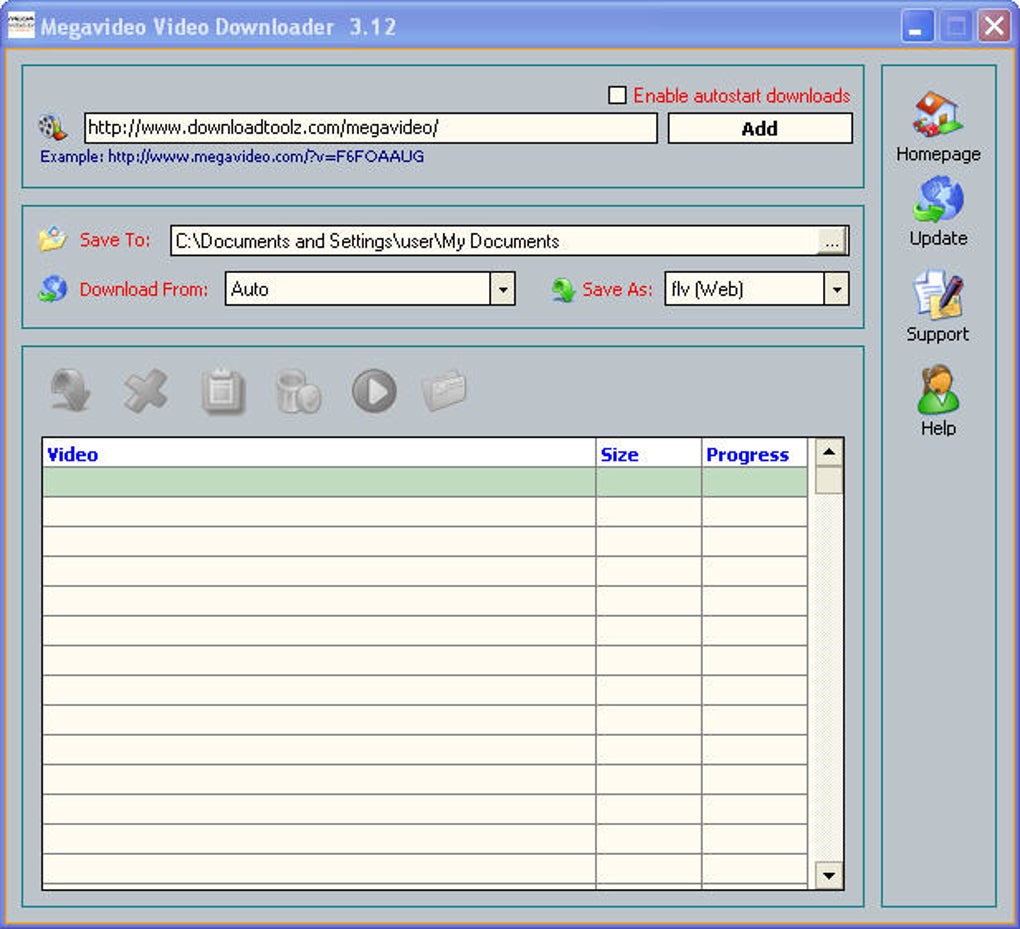Click the grayed play video toolbar button
The image size is (1020, 929).
[374, 391]
